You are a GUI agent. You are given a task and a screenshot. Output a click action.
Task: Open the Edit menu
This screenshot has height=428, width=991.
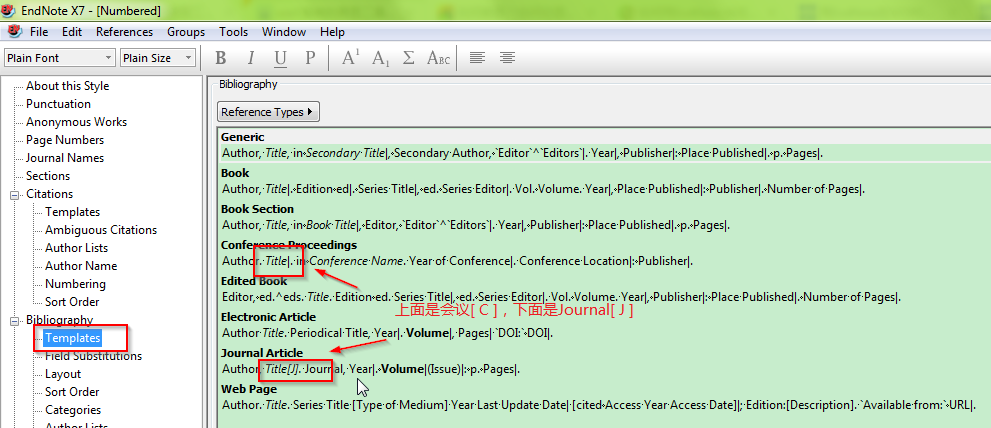[72, 32]
